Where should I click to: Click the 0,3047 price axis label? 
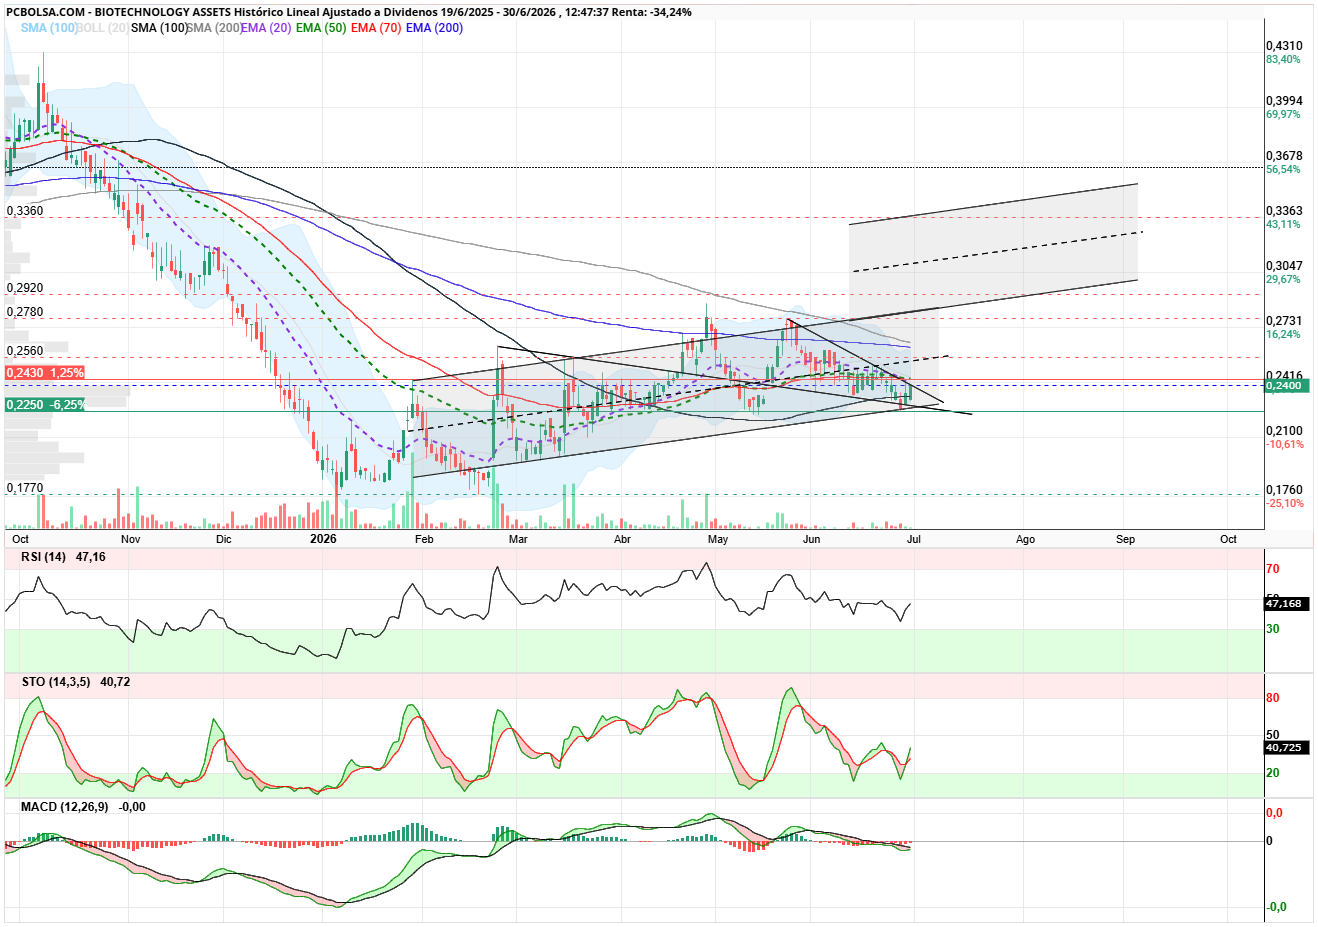[1284, 266]
